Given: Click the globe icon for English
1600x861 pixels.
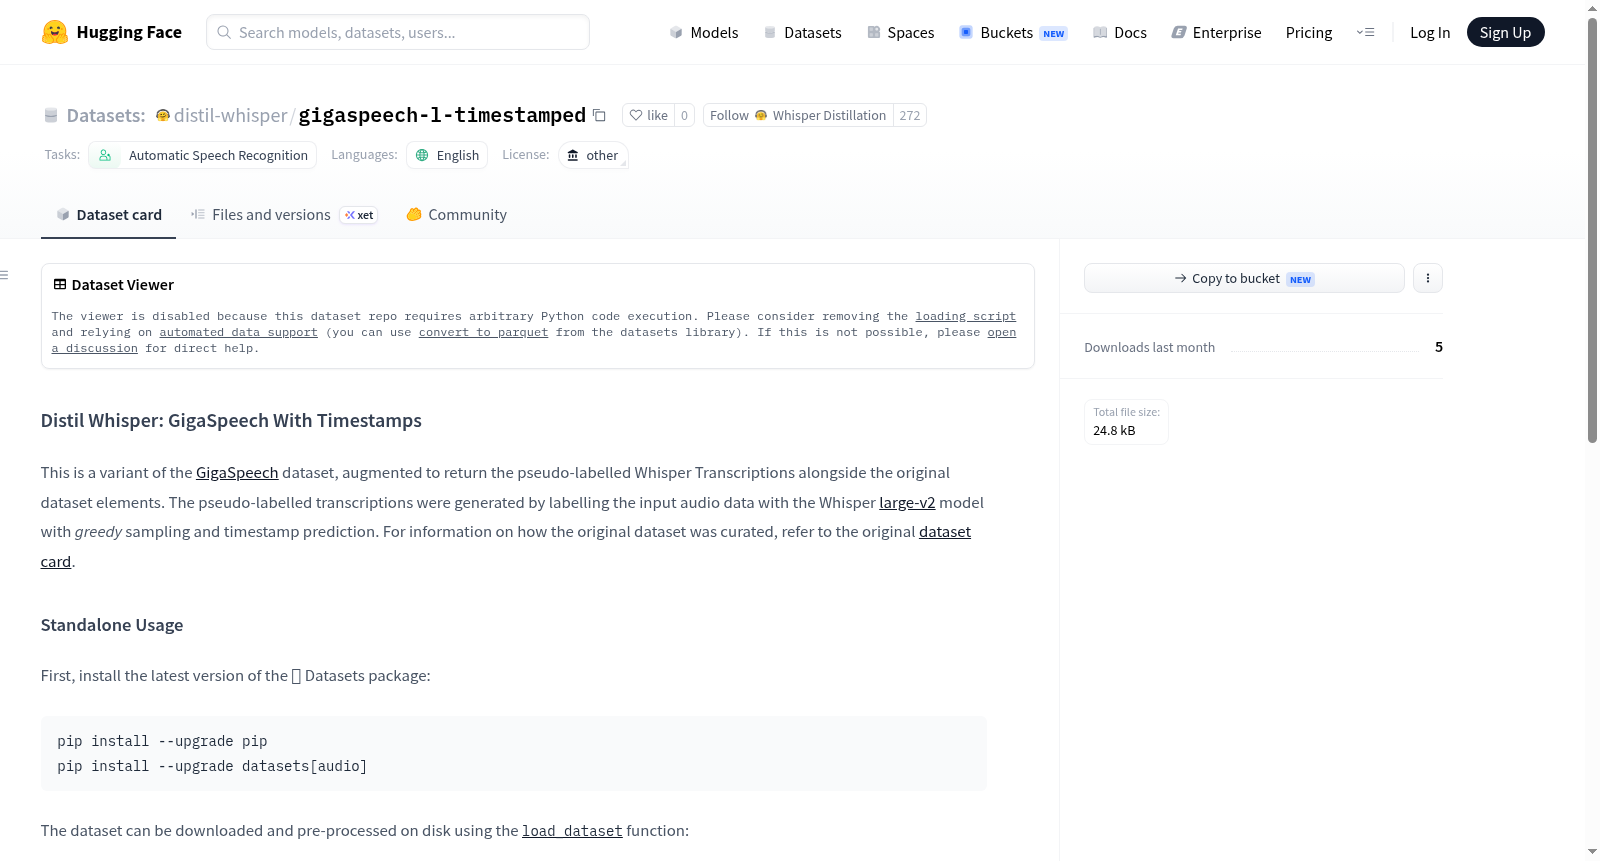Looking at the screenshot, I should [422, 155].
